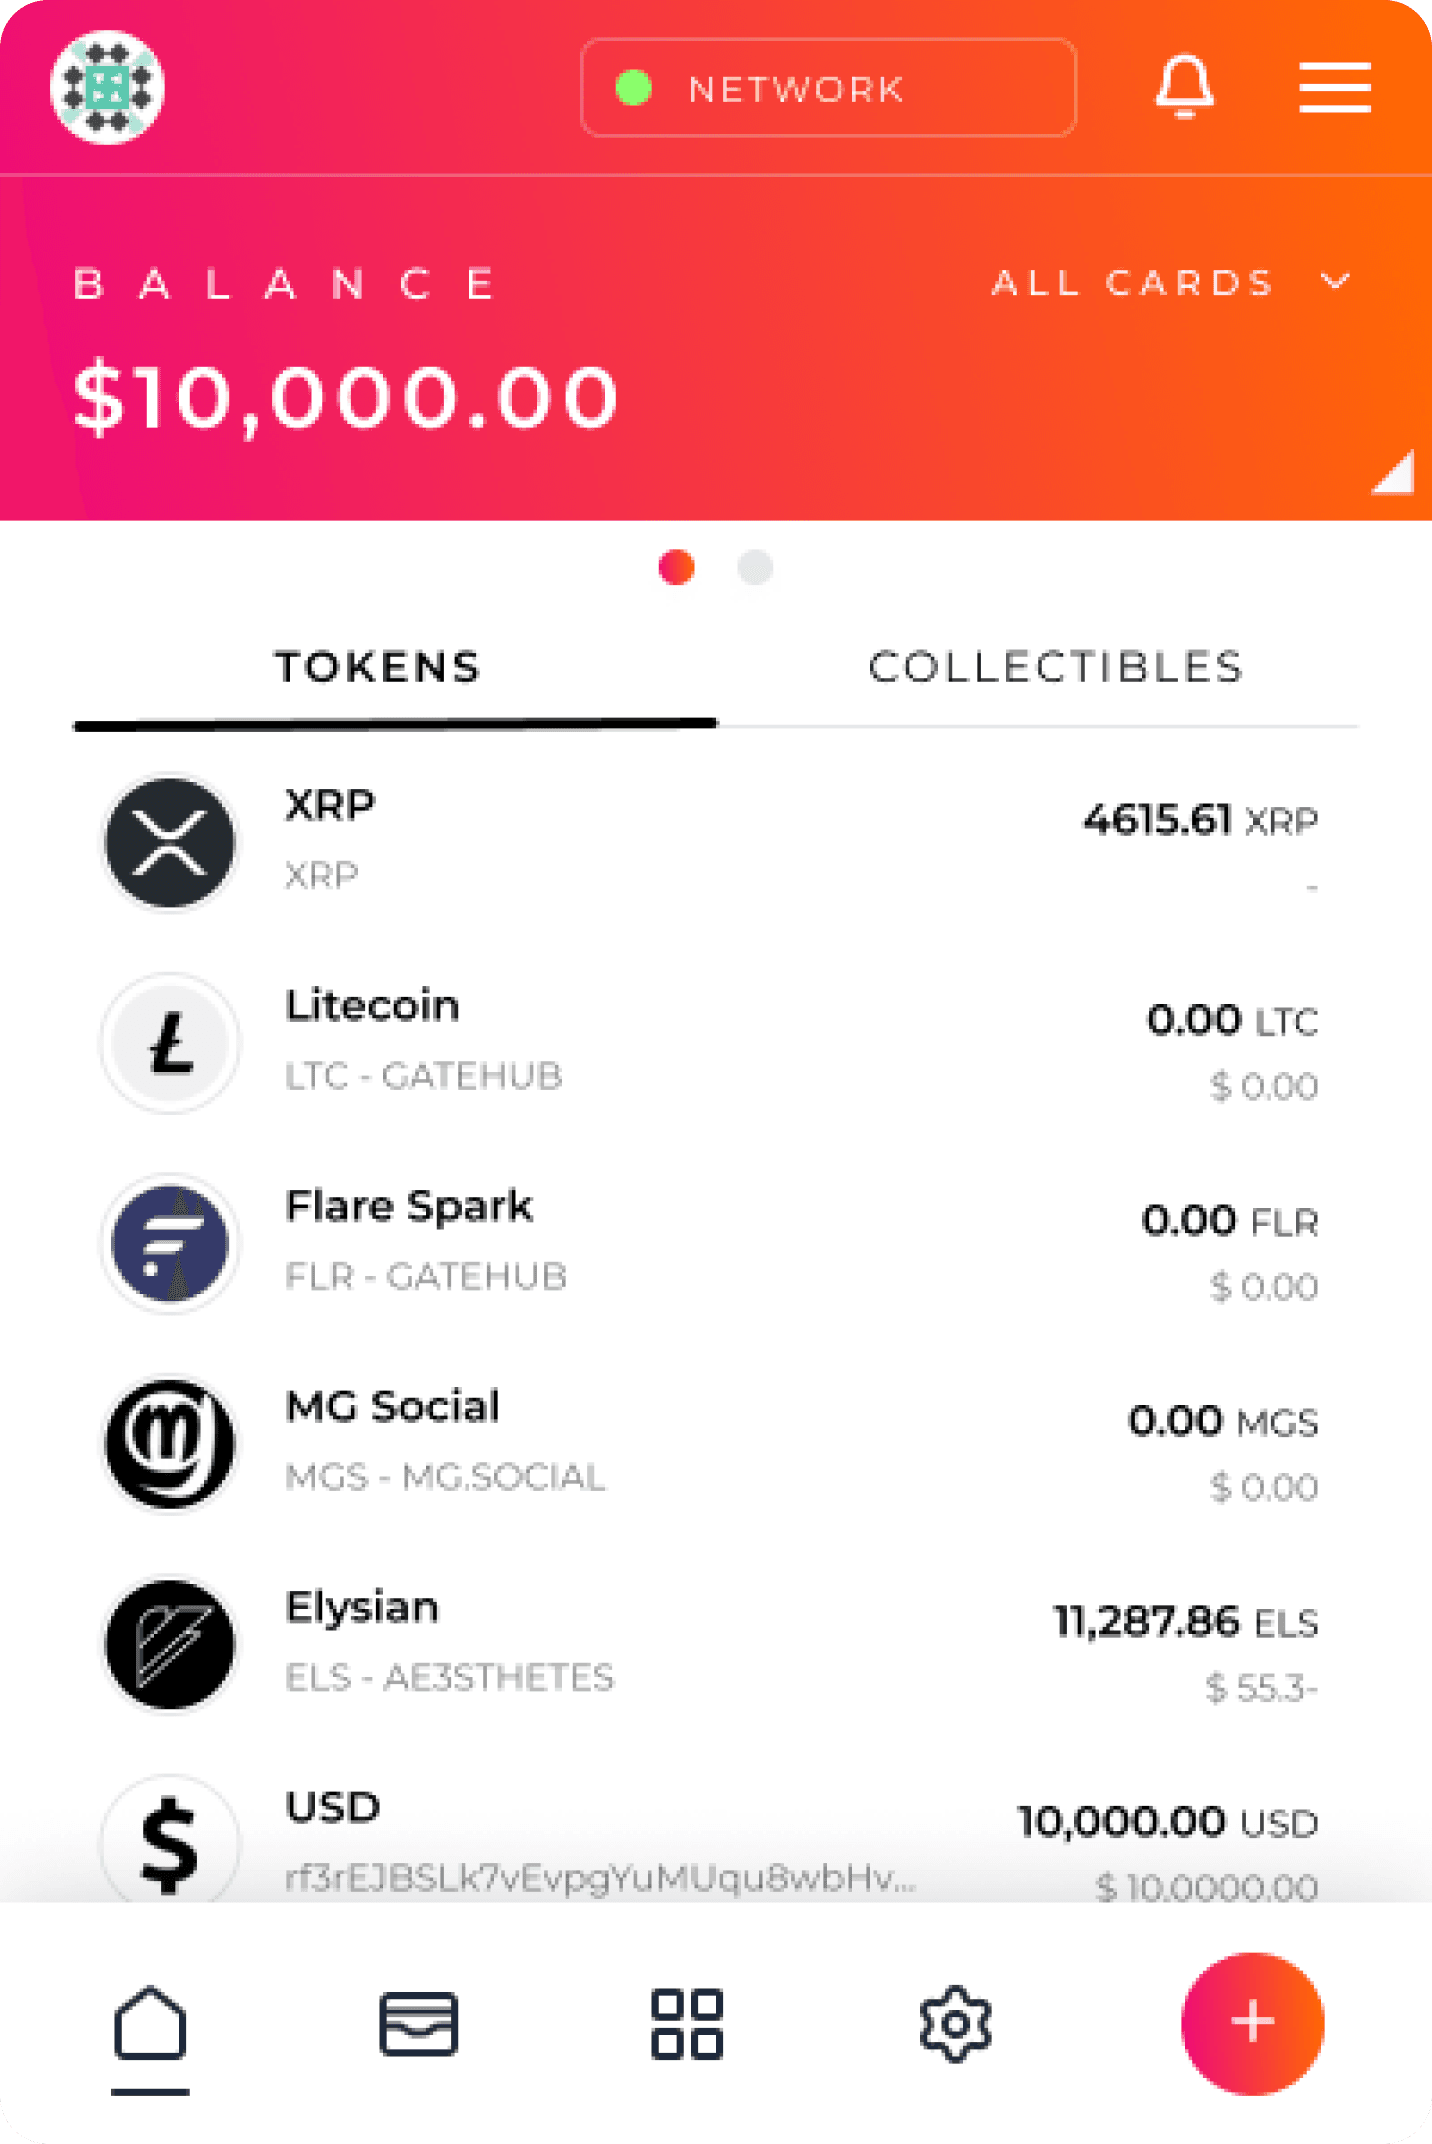Open the NETWORK selector
Screen dimensions: 1432x2144
pyautogui.click(x=828, y=88)
